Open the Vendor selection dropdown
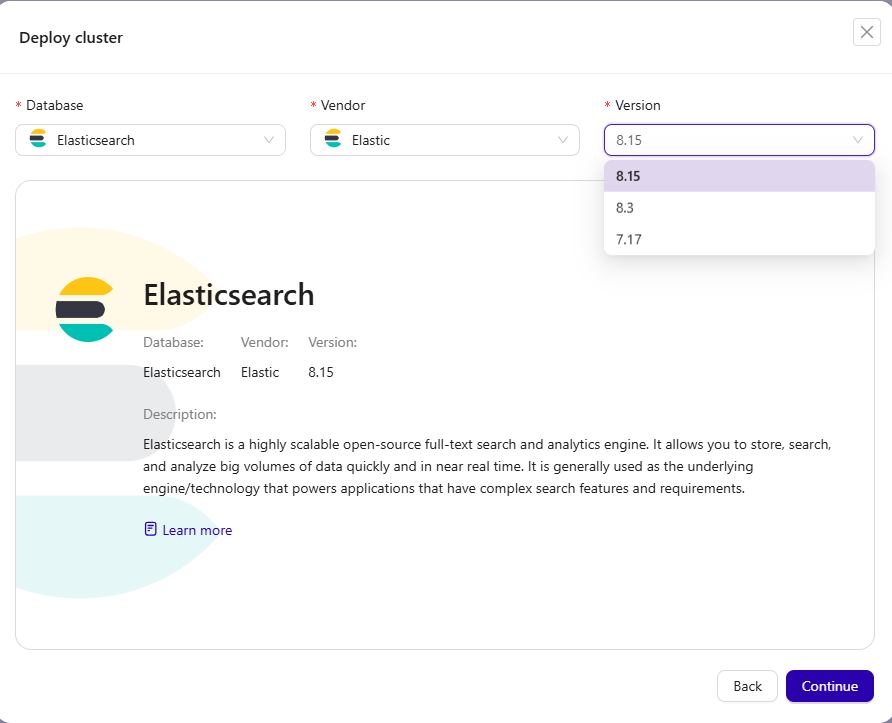Screen dimensions: 892x723 tap(444, 140)
